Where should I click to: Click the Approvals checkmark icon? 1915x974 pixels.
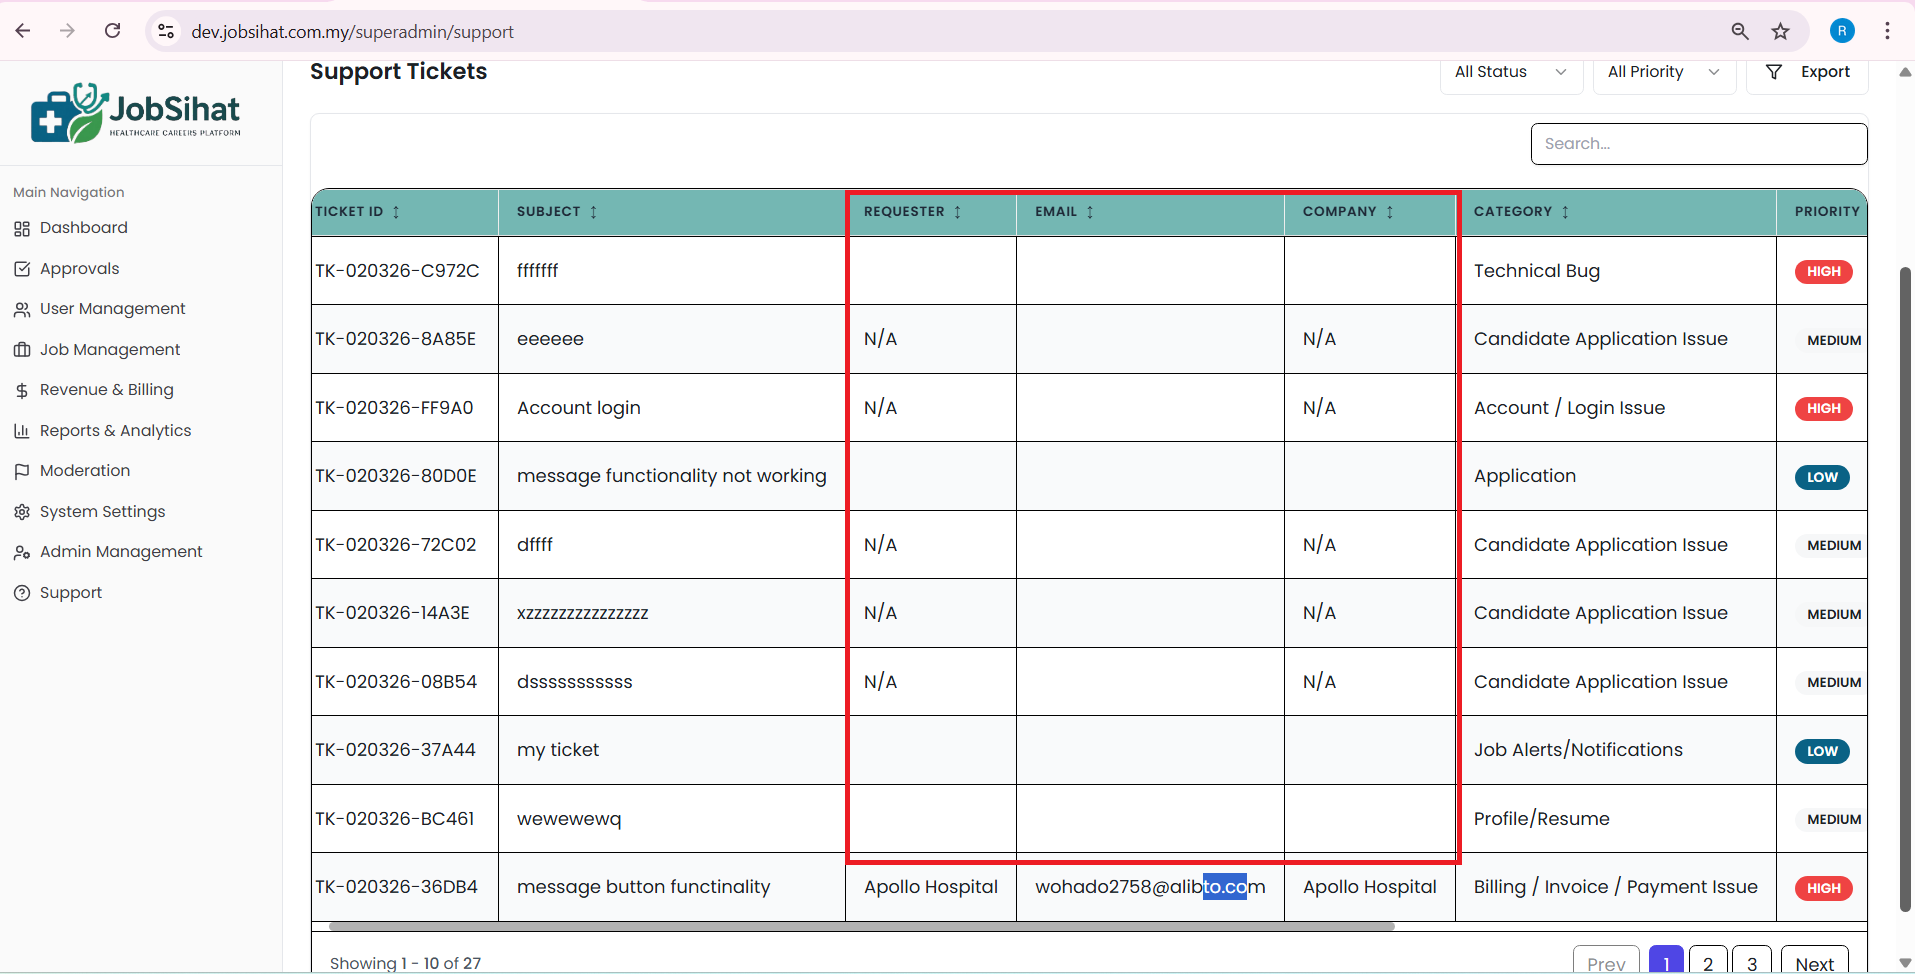pos(22,269)
